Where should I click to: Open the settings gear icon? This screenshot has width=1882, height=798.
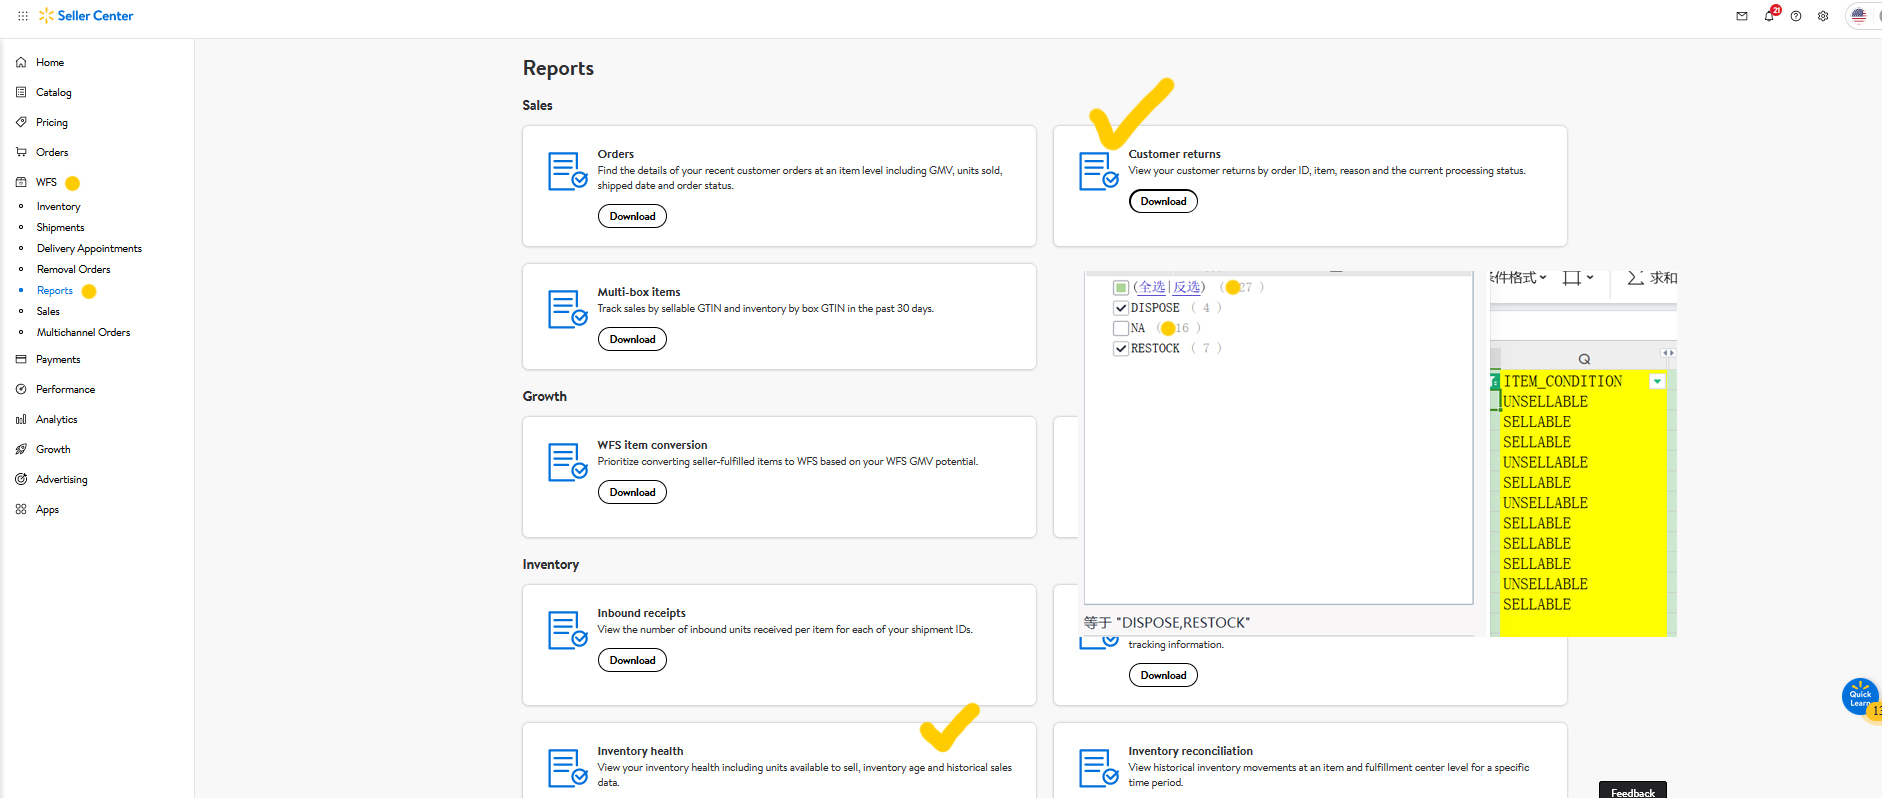(1823, 16)
